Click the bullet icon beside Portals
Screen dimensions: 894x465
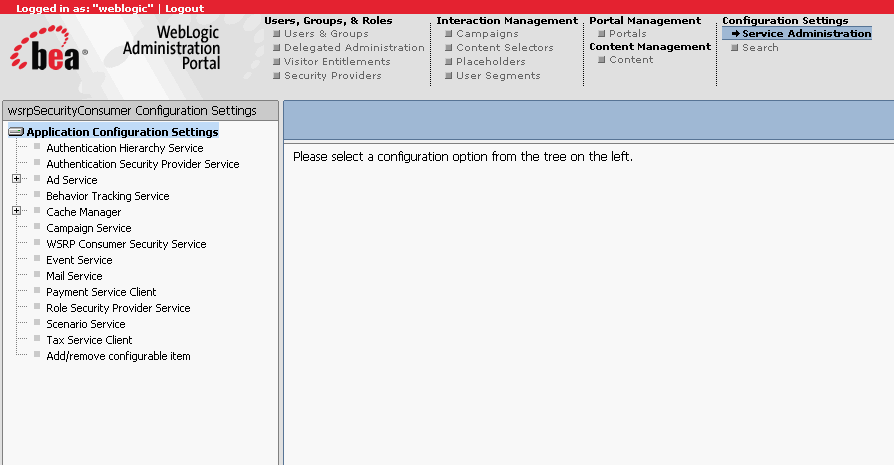tap(602, 34)
